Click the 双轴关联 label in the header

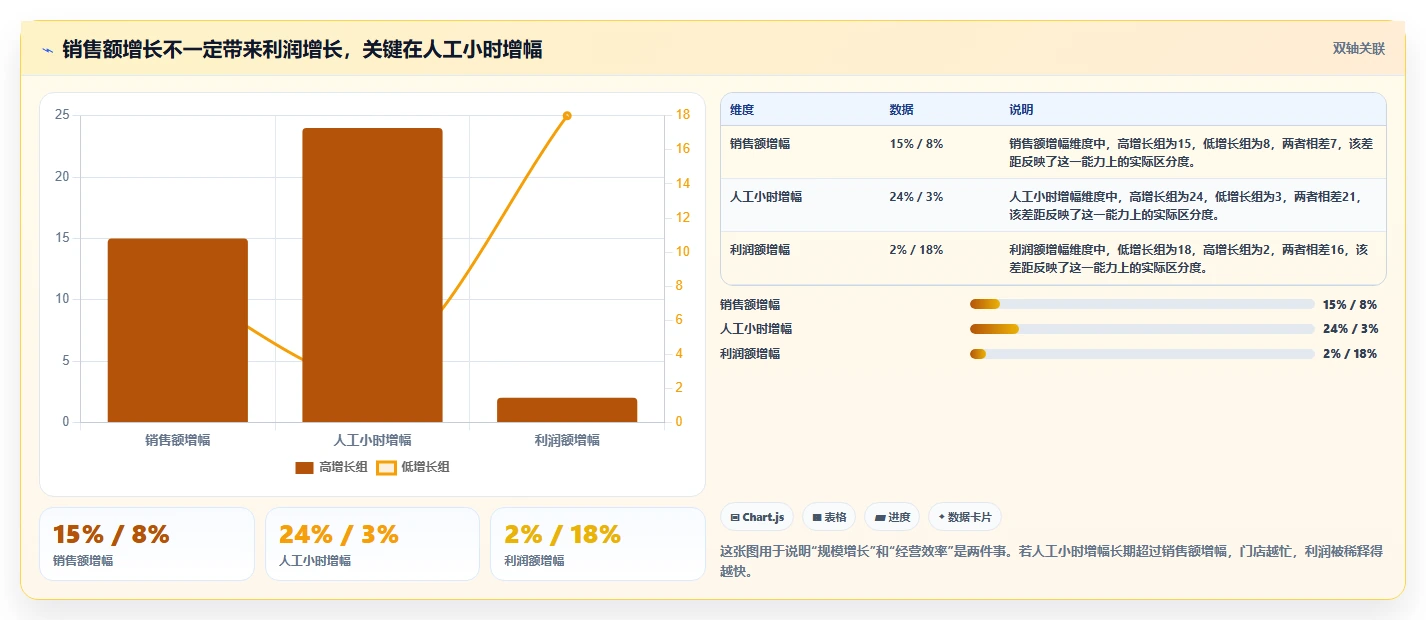coord(1359,49)
